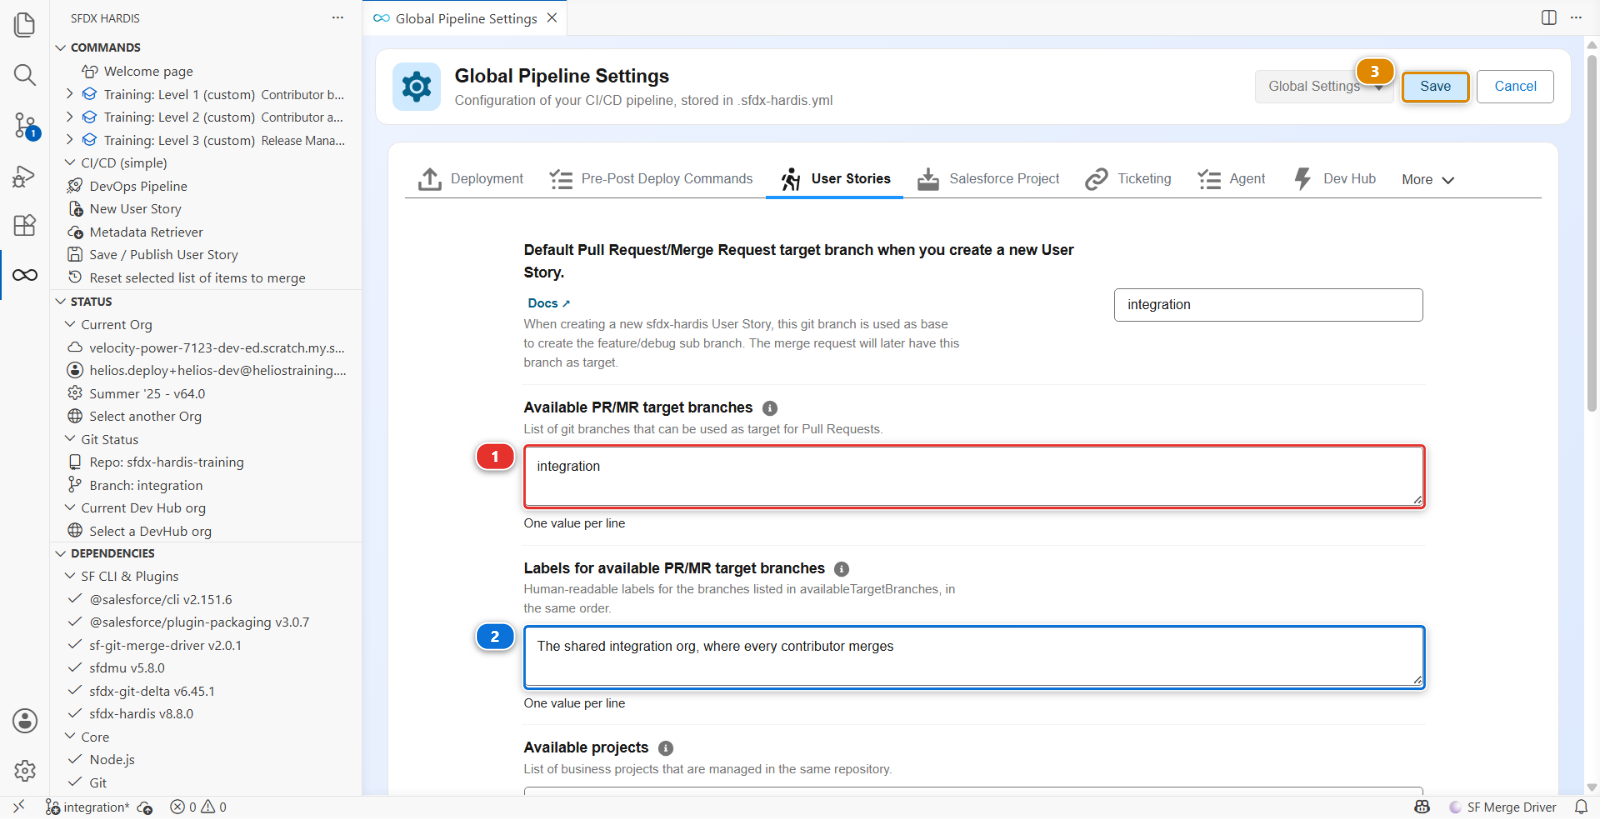Open Source Control view with badge
Image resolution: width=1600 pixels, height=819 pixels.
pyautogui.click(x=25, y=125)
